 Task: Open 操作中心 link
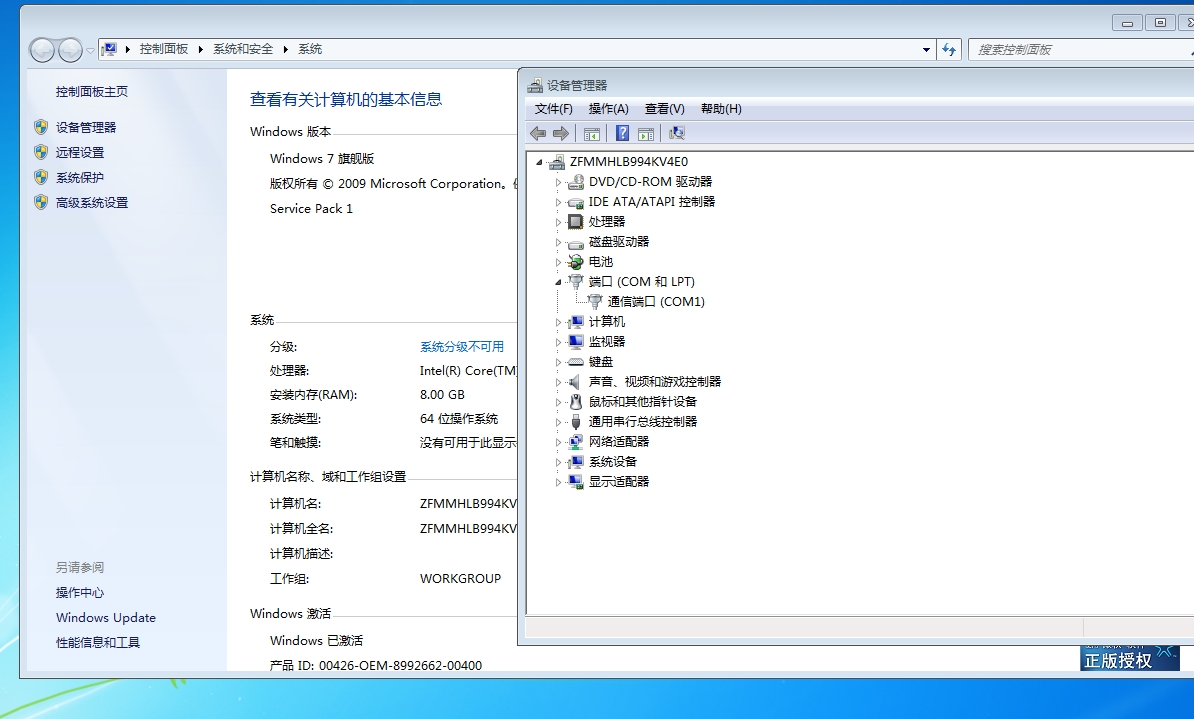(x=80, y=593)
